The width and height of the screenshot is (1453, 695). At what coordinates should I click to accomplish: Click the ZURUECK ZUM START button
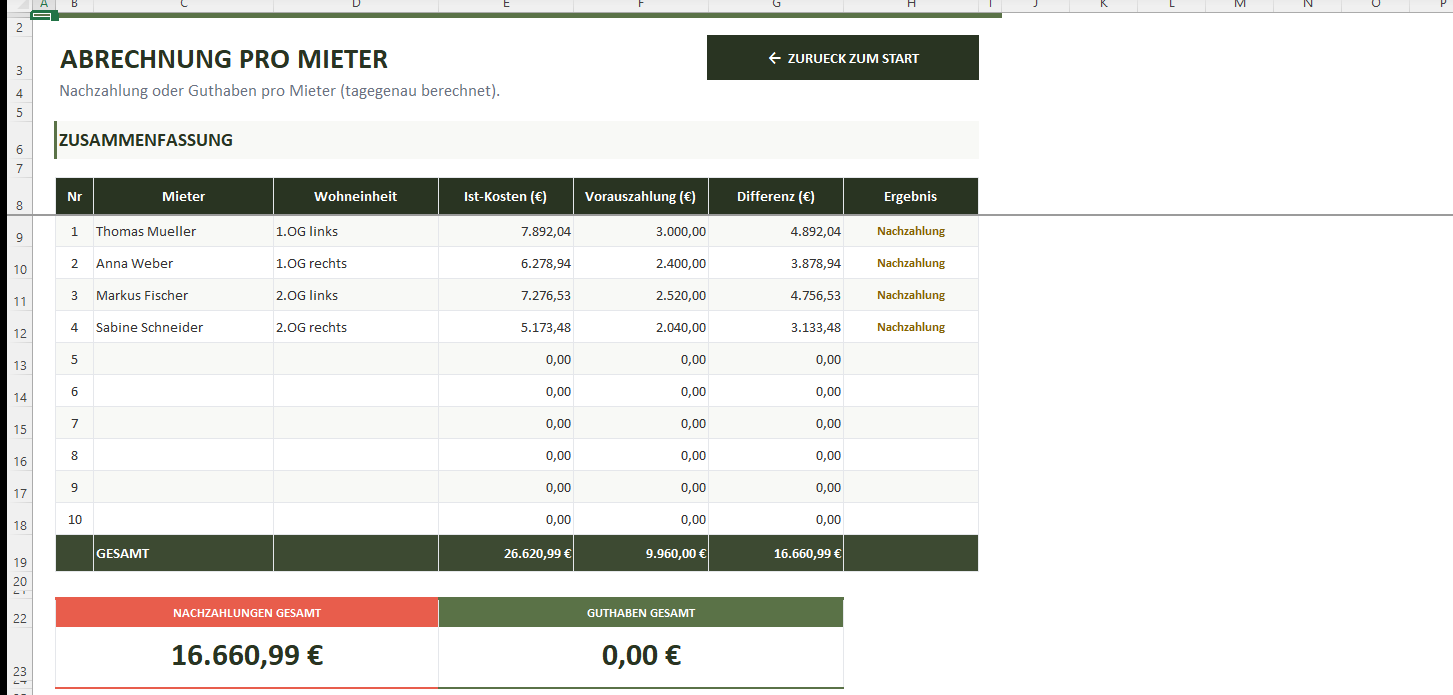coord(842,58)
